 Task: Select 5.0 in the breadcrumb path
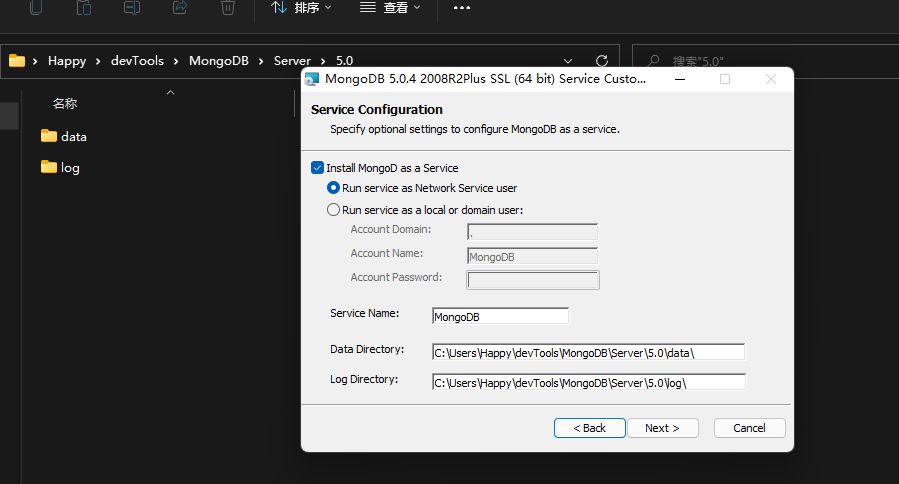(344, 61)
